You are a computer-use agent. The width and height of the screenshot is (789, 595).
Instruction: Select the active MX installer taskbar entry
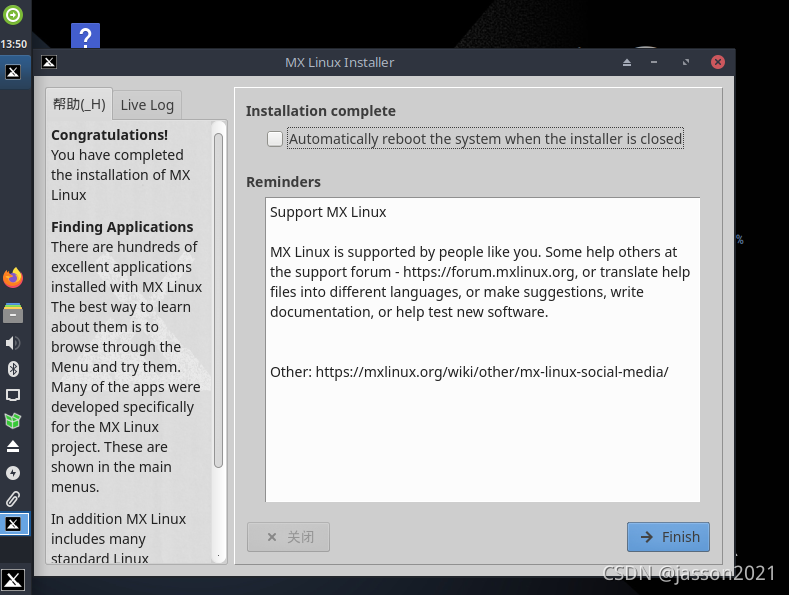tap(14, 524)
